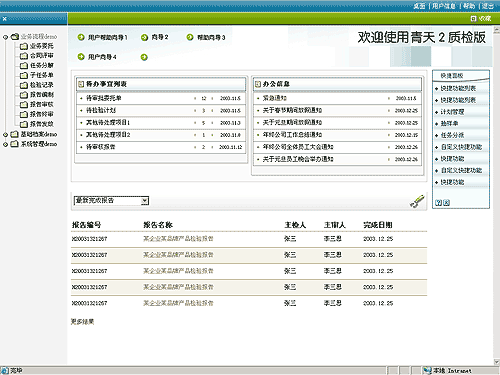Click the folder icon beside 业务委托
The height and width of the screenshot is (375, 500).
[24, 46]
